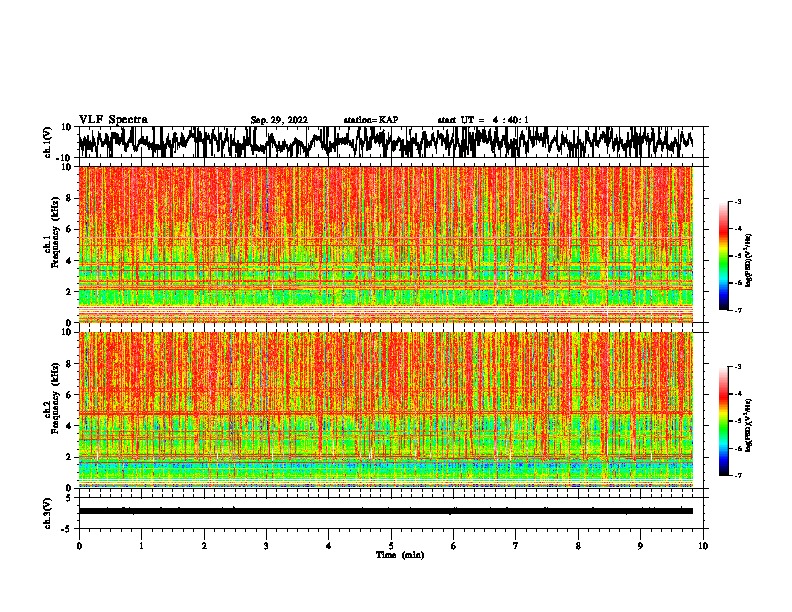
Task: Select the date 'Sep. 29, 2022'
Action: coord(279,120)
